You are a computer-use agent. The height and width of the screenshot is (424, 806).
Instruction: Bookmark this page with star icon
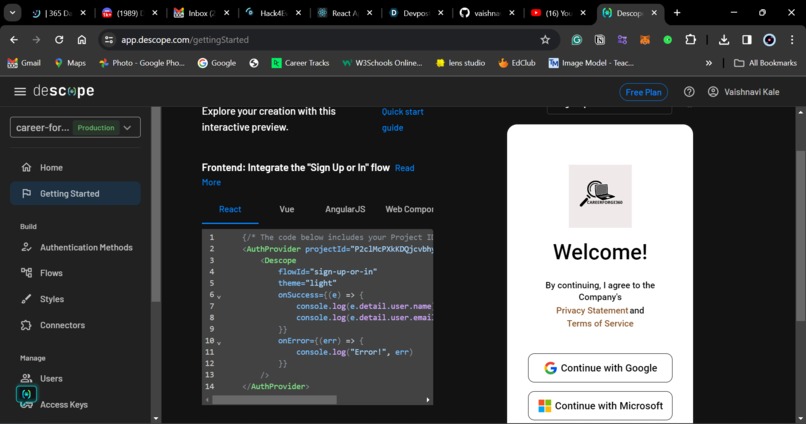point(545,40)
